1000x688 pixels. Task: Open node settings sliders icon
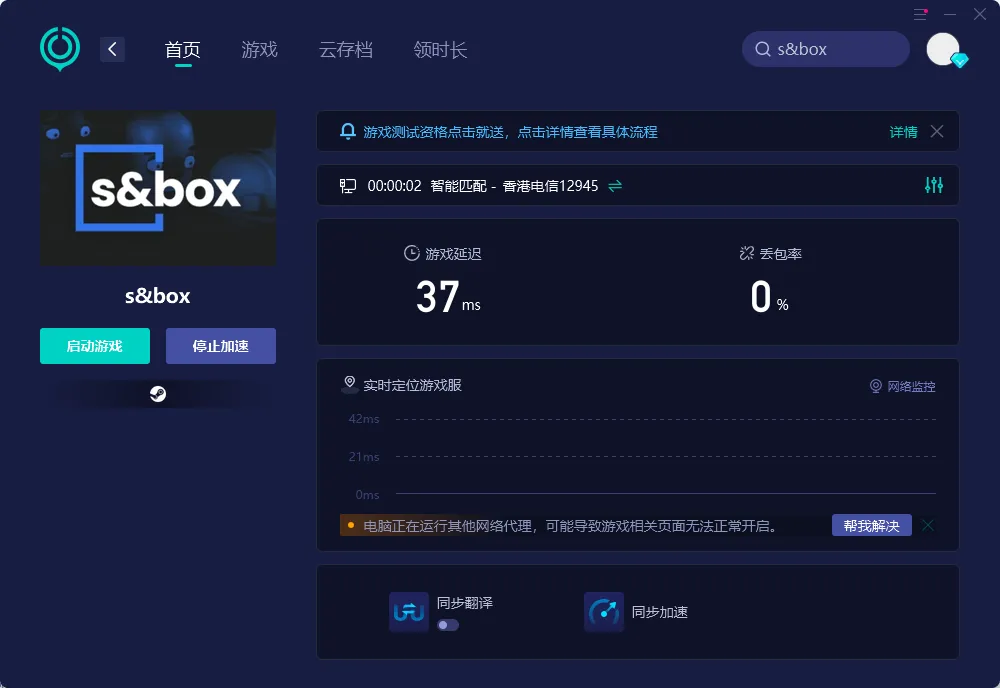pos(934,185)
